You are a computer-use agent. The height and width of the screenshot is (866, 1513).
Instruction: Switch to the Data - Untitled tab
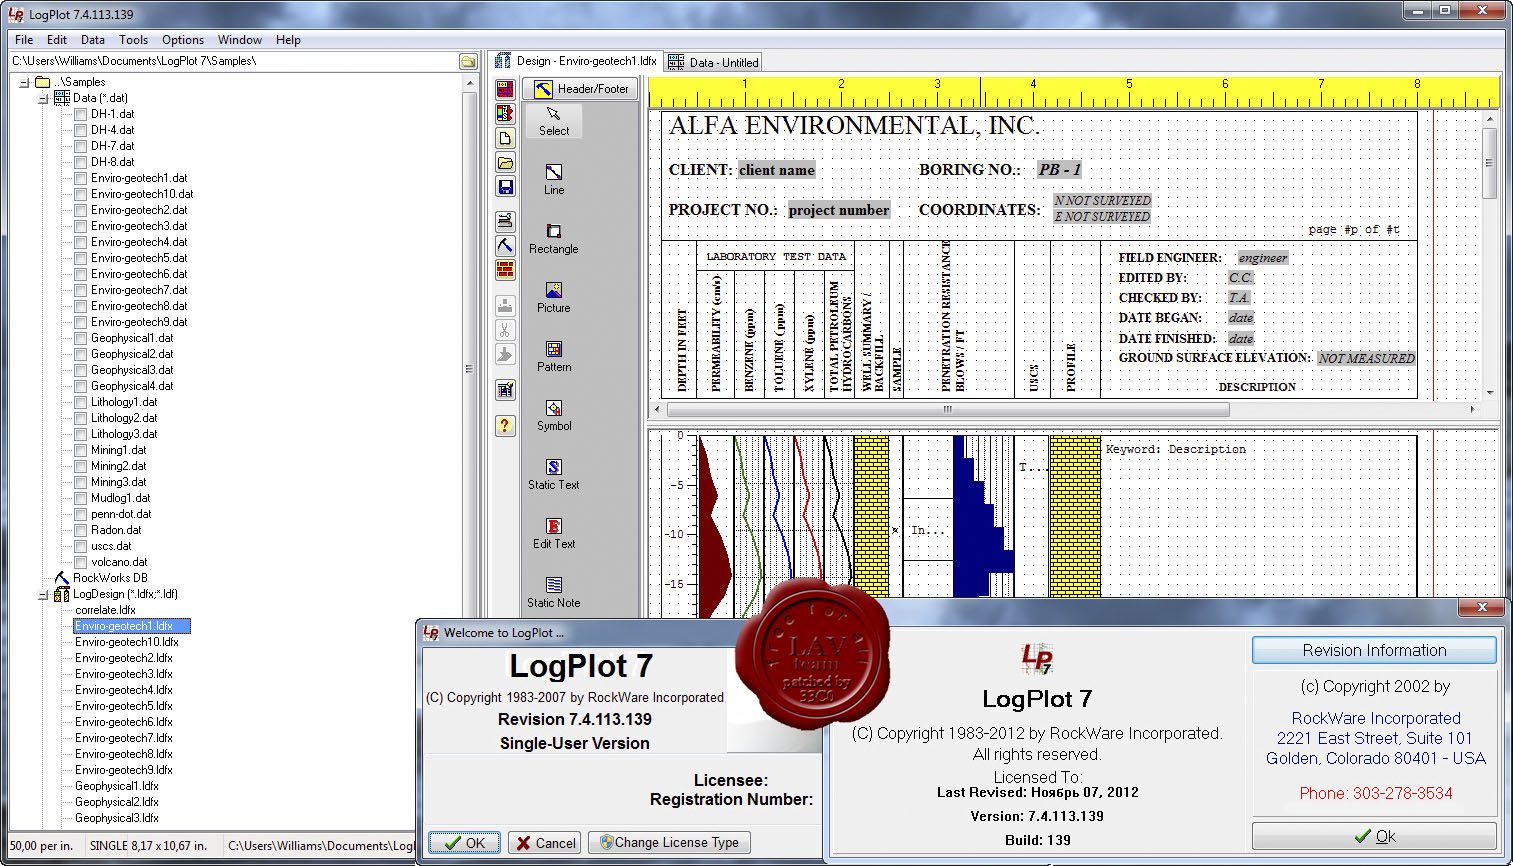click(x=714, y=62)
